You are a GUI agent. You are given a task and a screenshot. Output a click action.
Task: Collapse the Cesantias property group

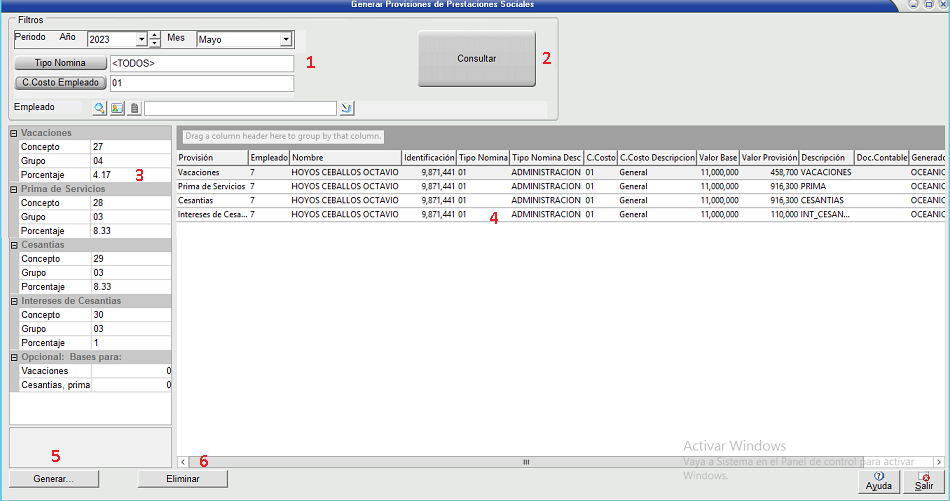pos(13,244)
